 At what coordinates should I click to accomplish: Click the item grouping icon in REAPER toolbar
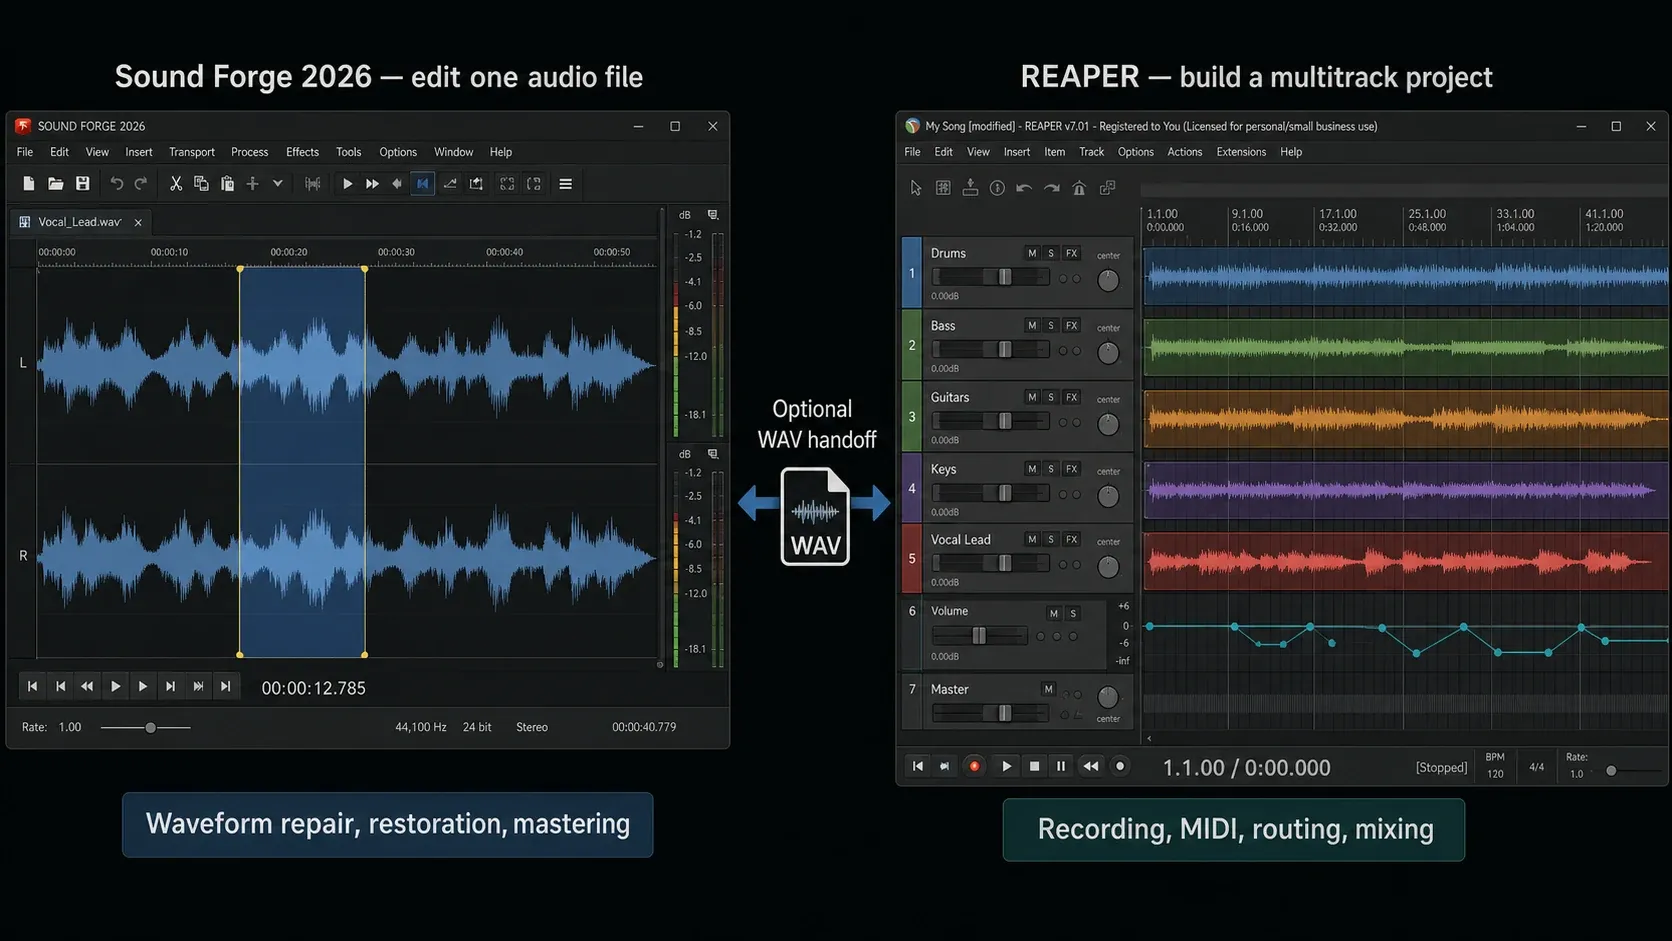tap(1107, 188)
